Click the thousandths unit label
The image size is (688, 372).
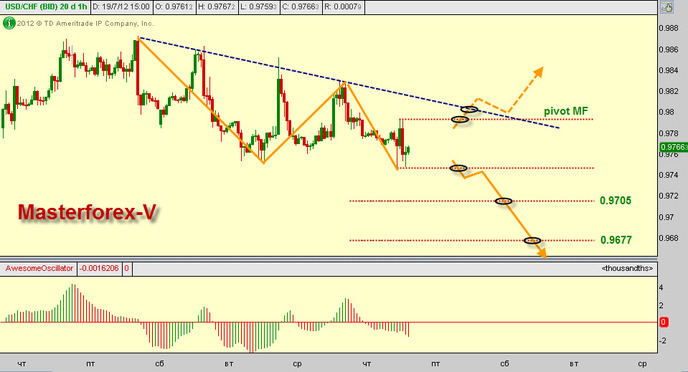[x=627, y=268]
